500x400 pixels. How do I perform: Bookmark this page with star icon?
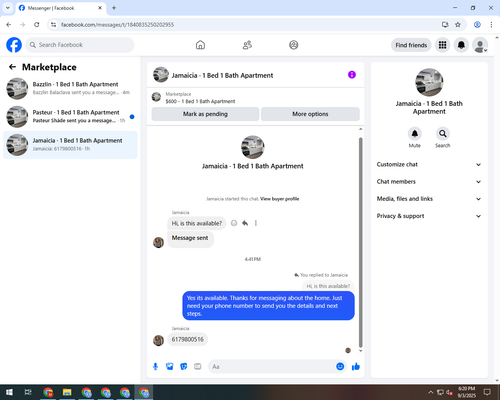(458, 25)
